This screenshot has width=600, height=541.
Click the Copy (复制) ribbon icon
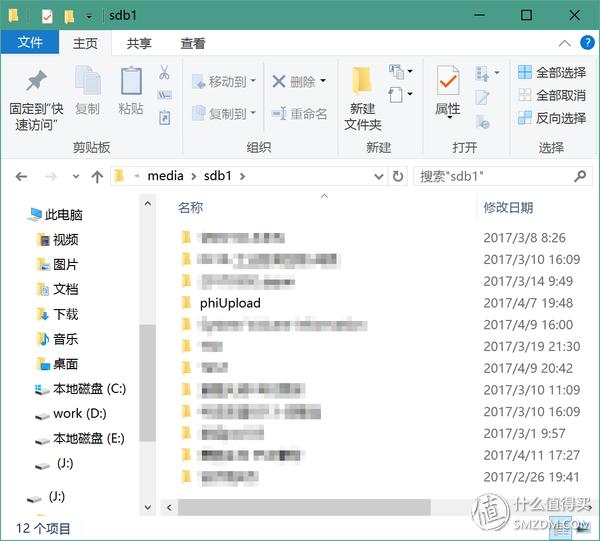(88, 80)
